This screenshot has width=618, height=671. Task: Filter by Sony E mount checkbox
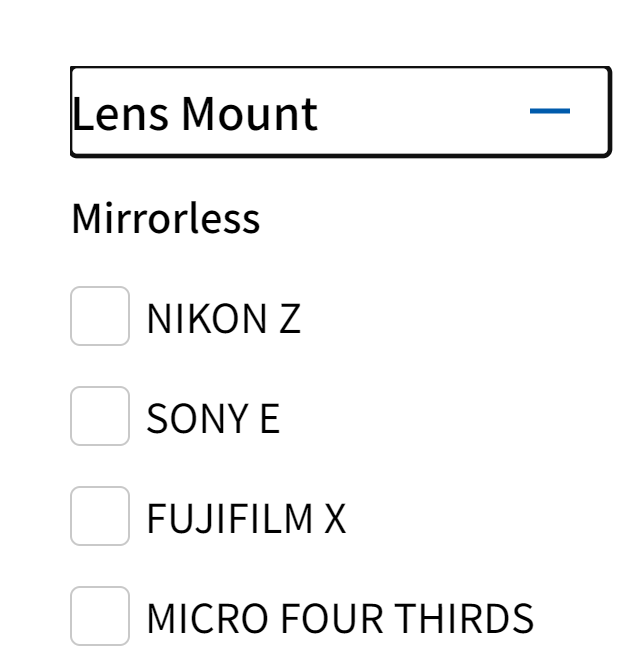click(x=100, y=417)
